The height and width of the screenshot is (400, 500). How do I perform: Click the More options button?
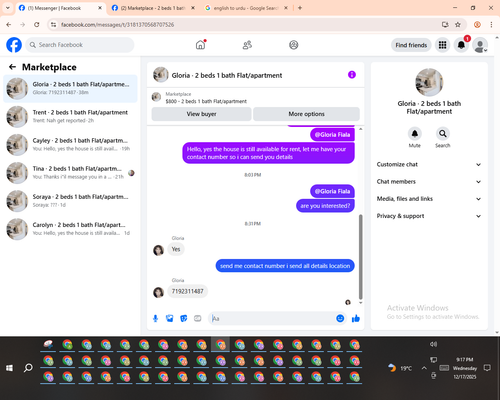[x=306, y=114]
